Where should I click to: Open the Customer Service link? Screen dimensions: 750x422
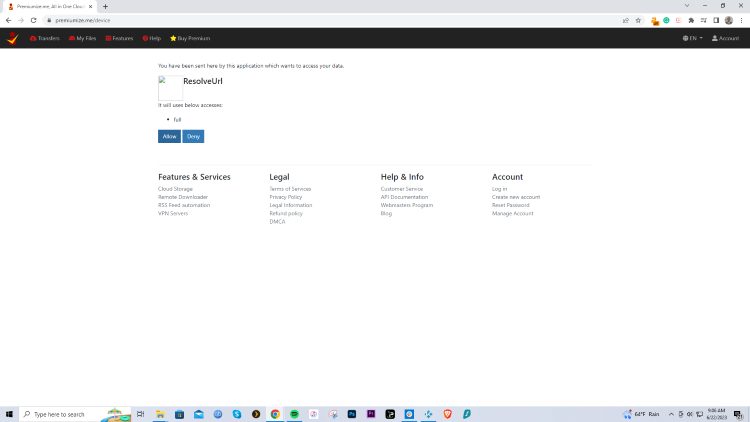pyautogui.click(x=402, y=189)
